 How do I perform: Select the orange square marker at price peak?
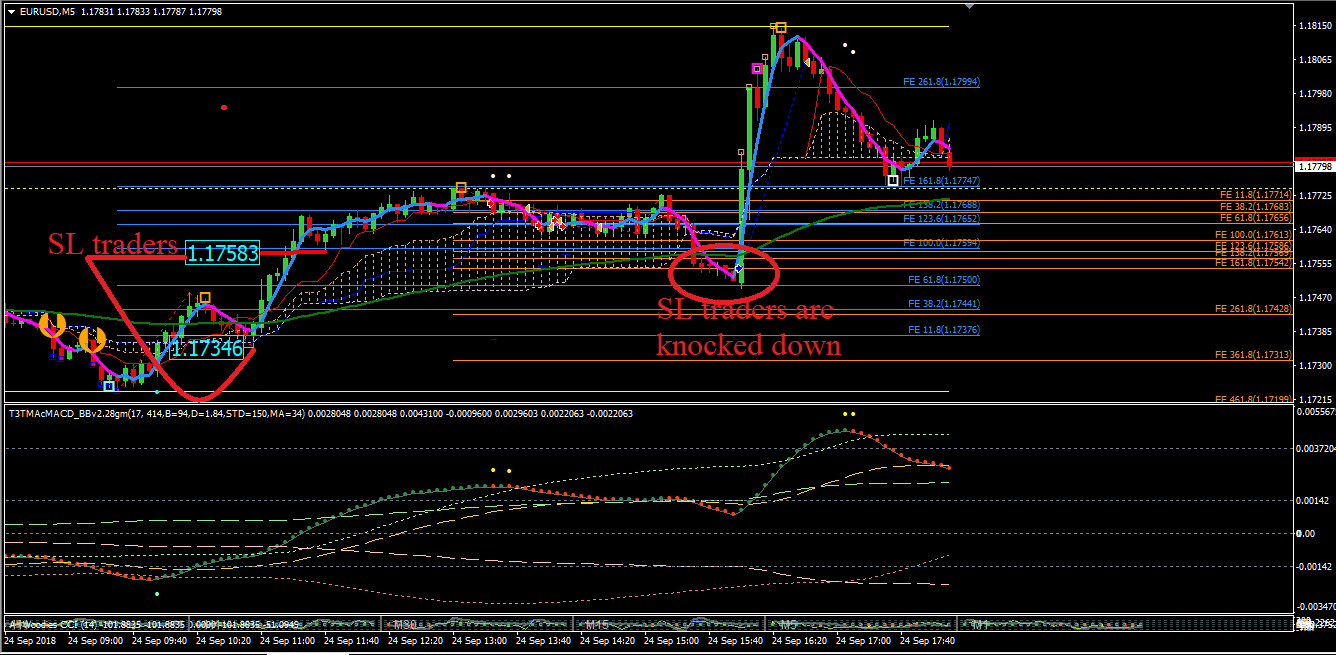(x=780, y=28)
